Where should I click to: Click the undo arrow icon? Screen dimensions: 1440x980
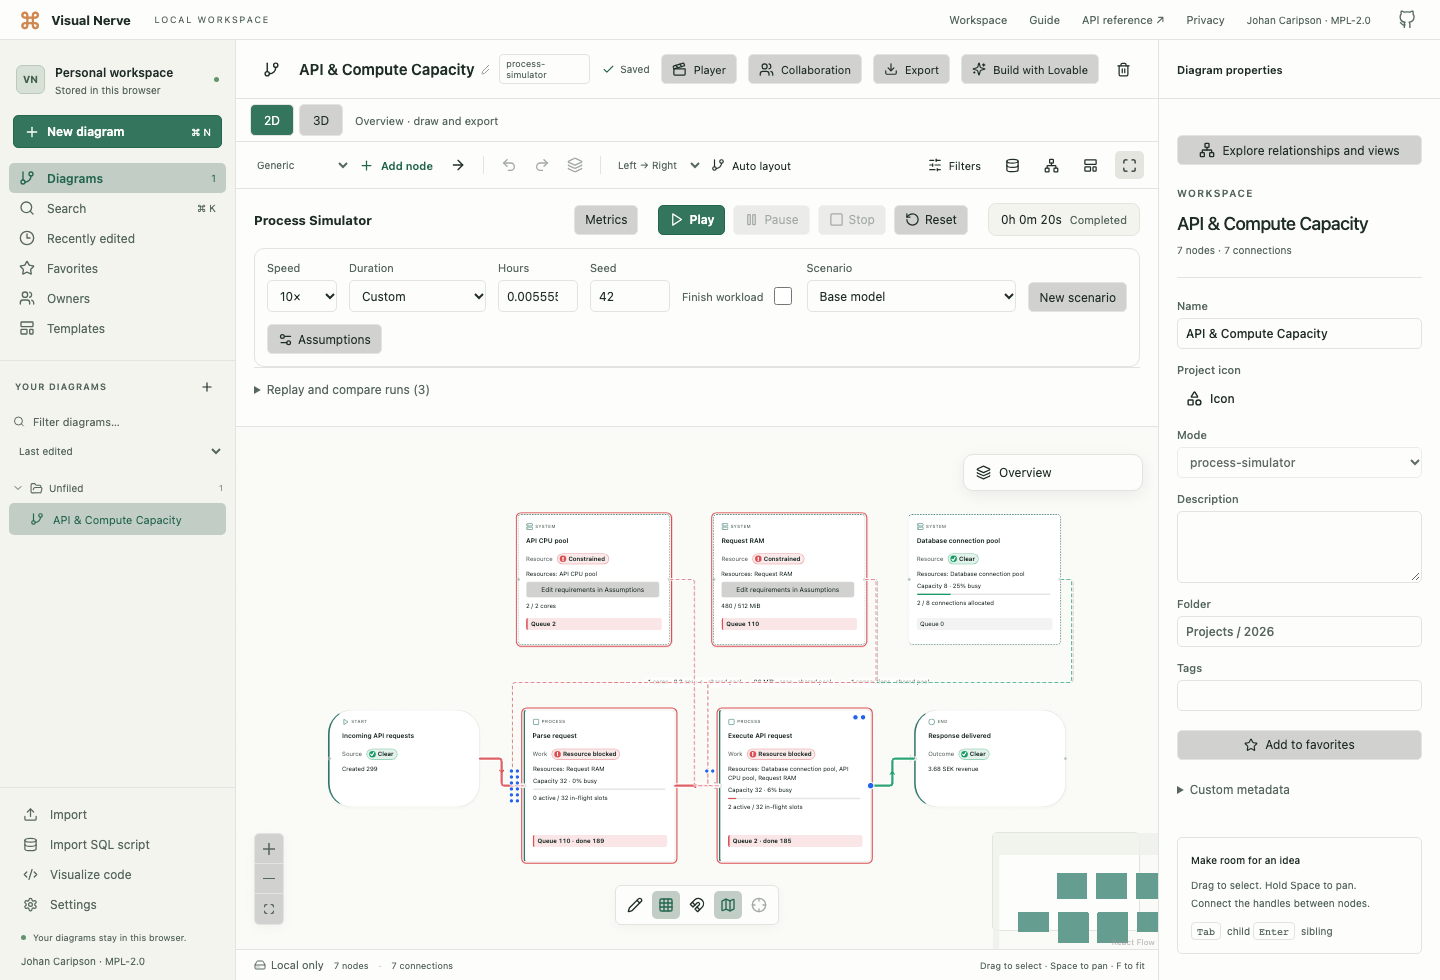[x=509, y=165]
